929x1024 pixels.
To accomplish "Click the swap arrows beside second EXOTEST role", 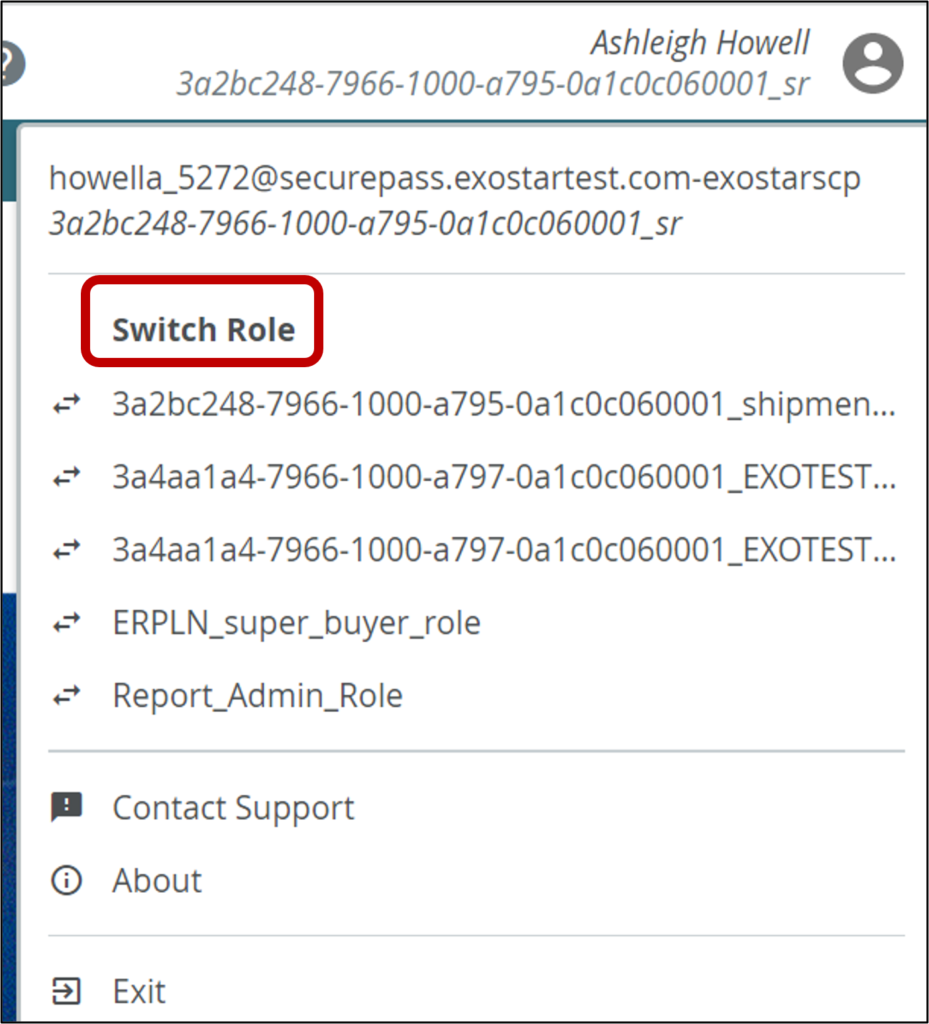I will 67,551.
